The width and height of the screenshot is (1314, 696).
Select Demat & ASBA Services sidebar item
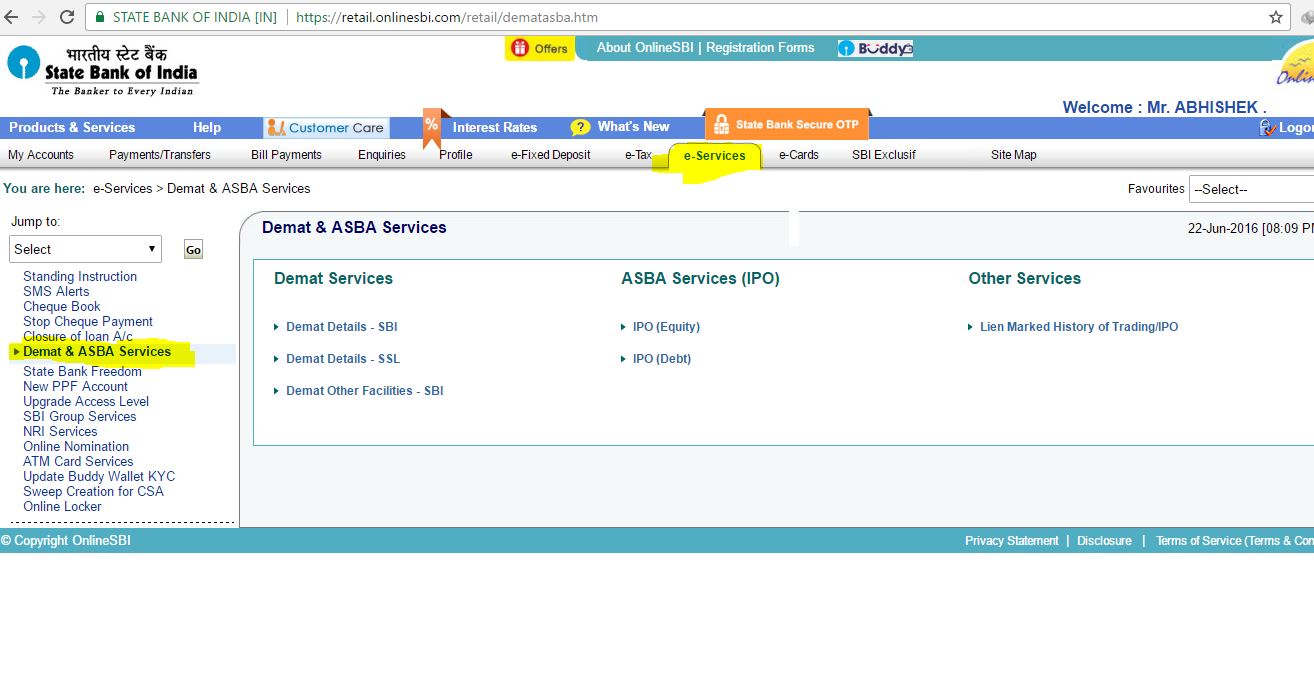tap(97, 352)
